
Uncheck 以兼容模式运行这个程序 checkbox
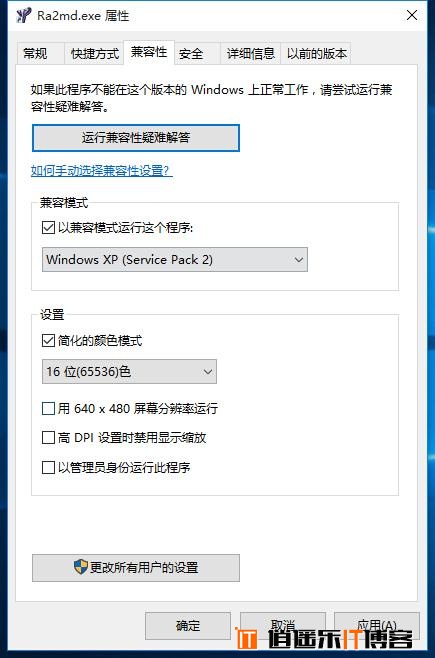[48, 227]
